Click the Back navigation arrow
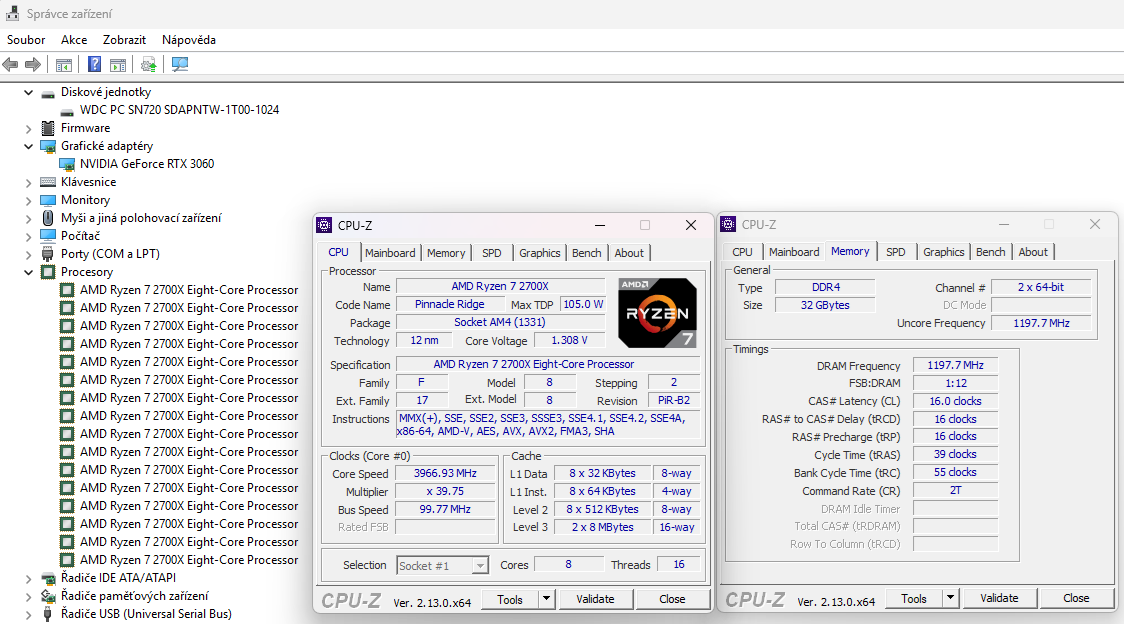 tap(10, 64)
